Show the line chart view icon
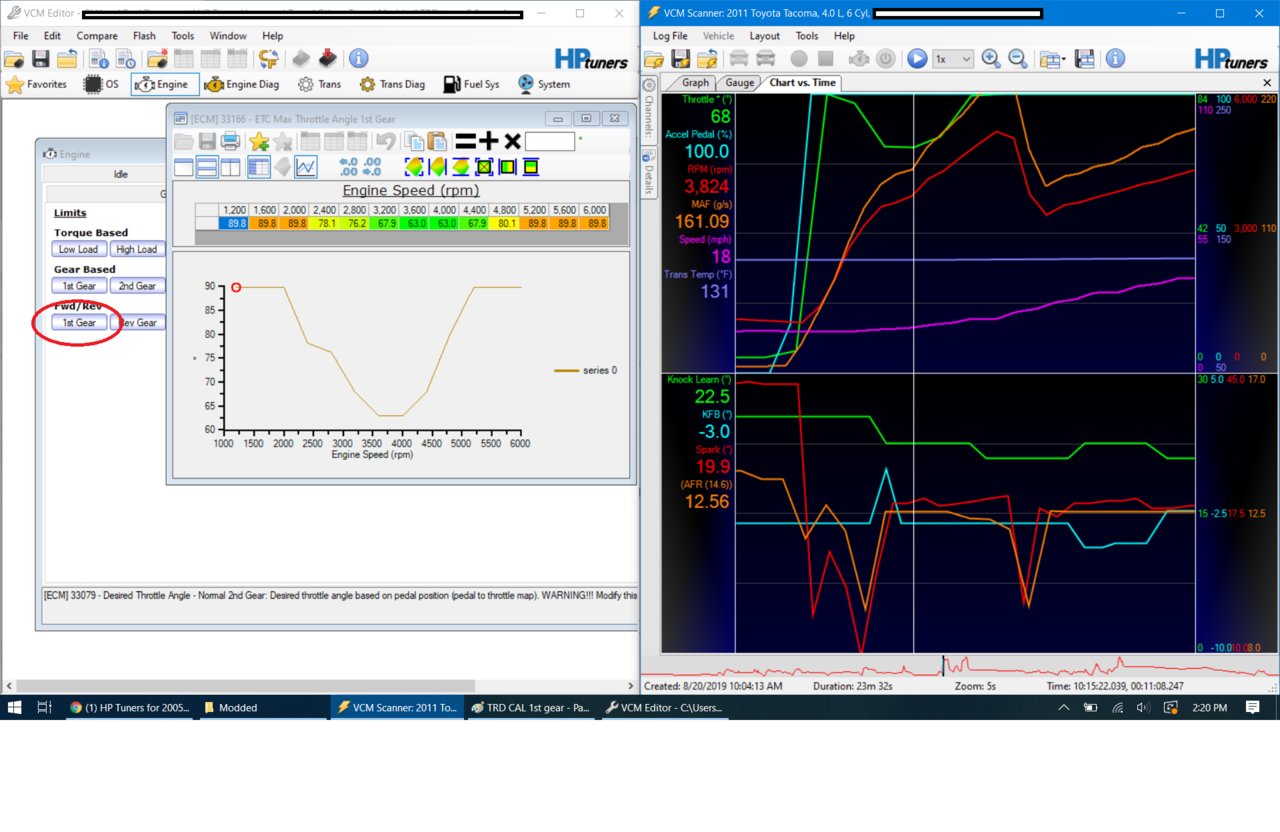 (x=306, y=167)
